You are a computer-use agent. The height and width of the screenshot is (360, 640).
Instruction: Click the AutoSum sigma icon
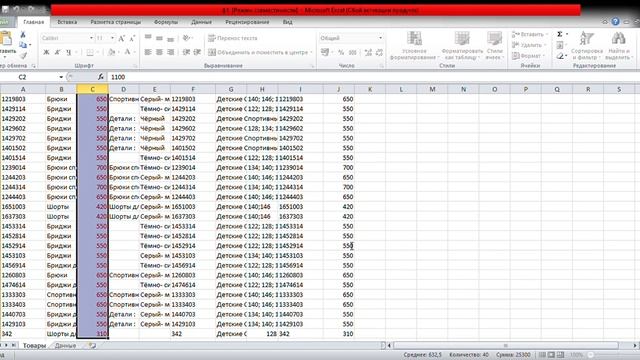pyautogui.click(x=560, y=34)
